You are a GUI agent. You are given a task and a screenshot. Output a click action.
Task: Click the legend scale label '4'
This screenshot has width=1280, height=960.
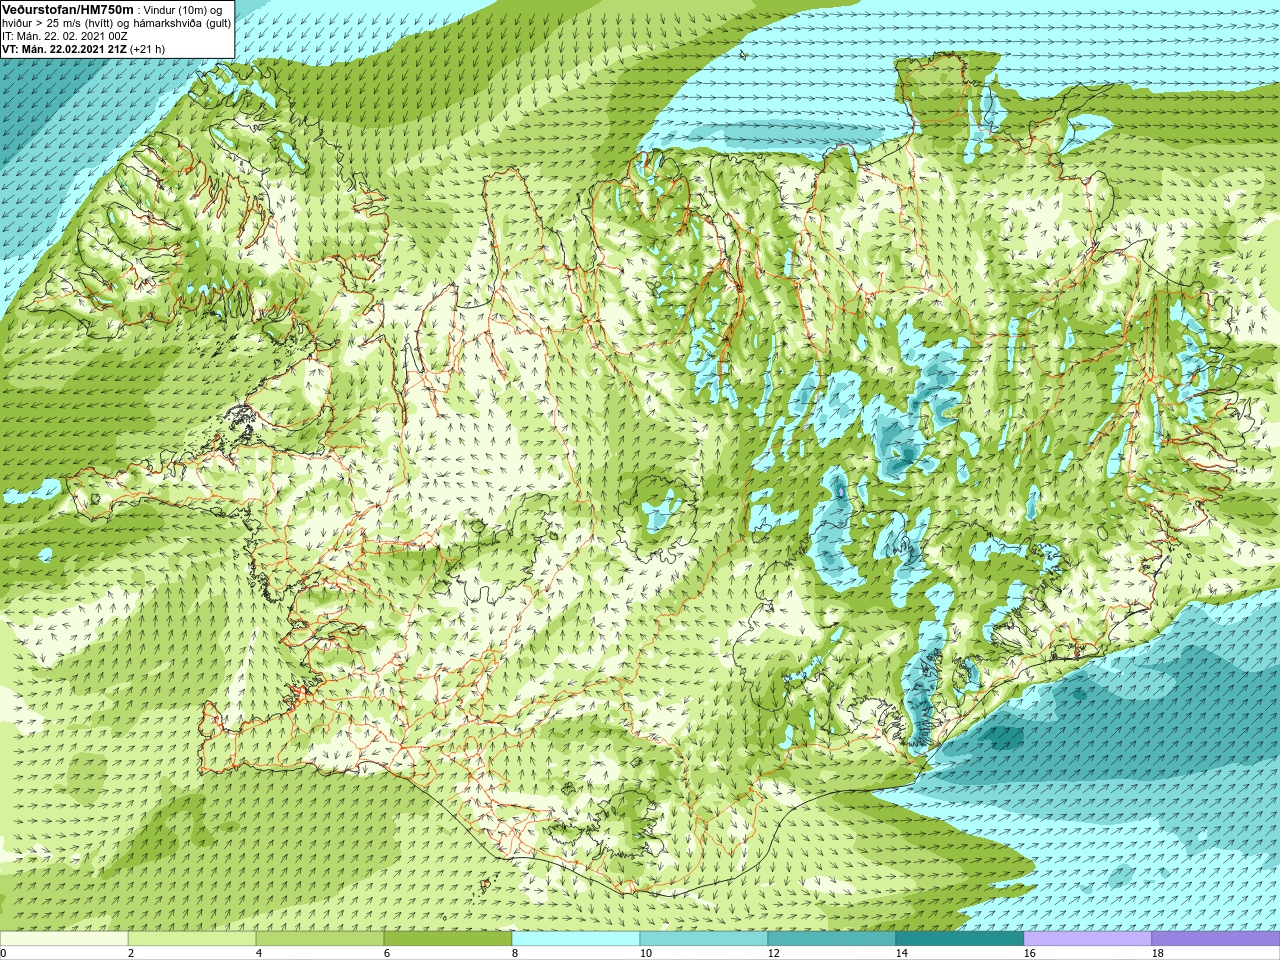[259, 953]
